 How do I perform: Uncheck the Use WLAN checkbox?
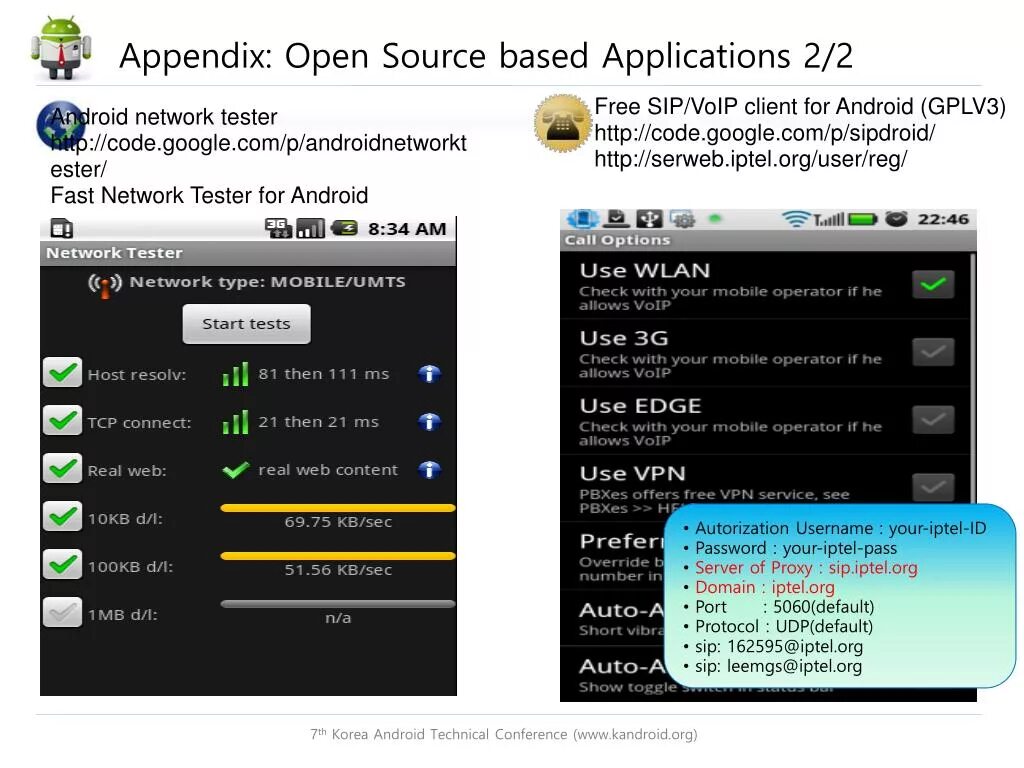[933, 284]
